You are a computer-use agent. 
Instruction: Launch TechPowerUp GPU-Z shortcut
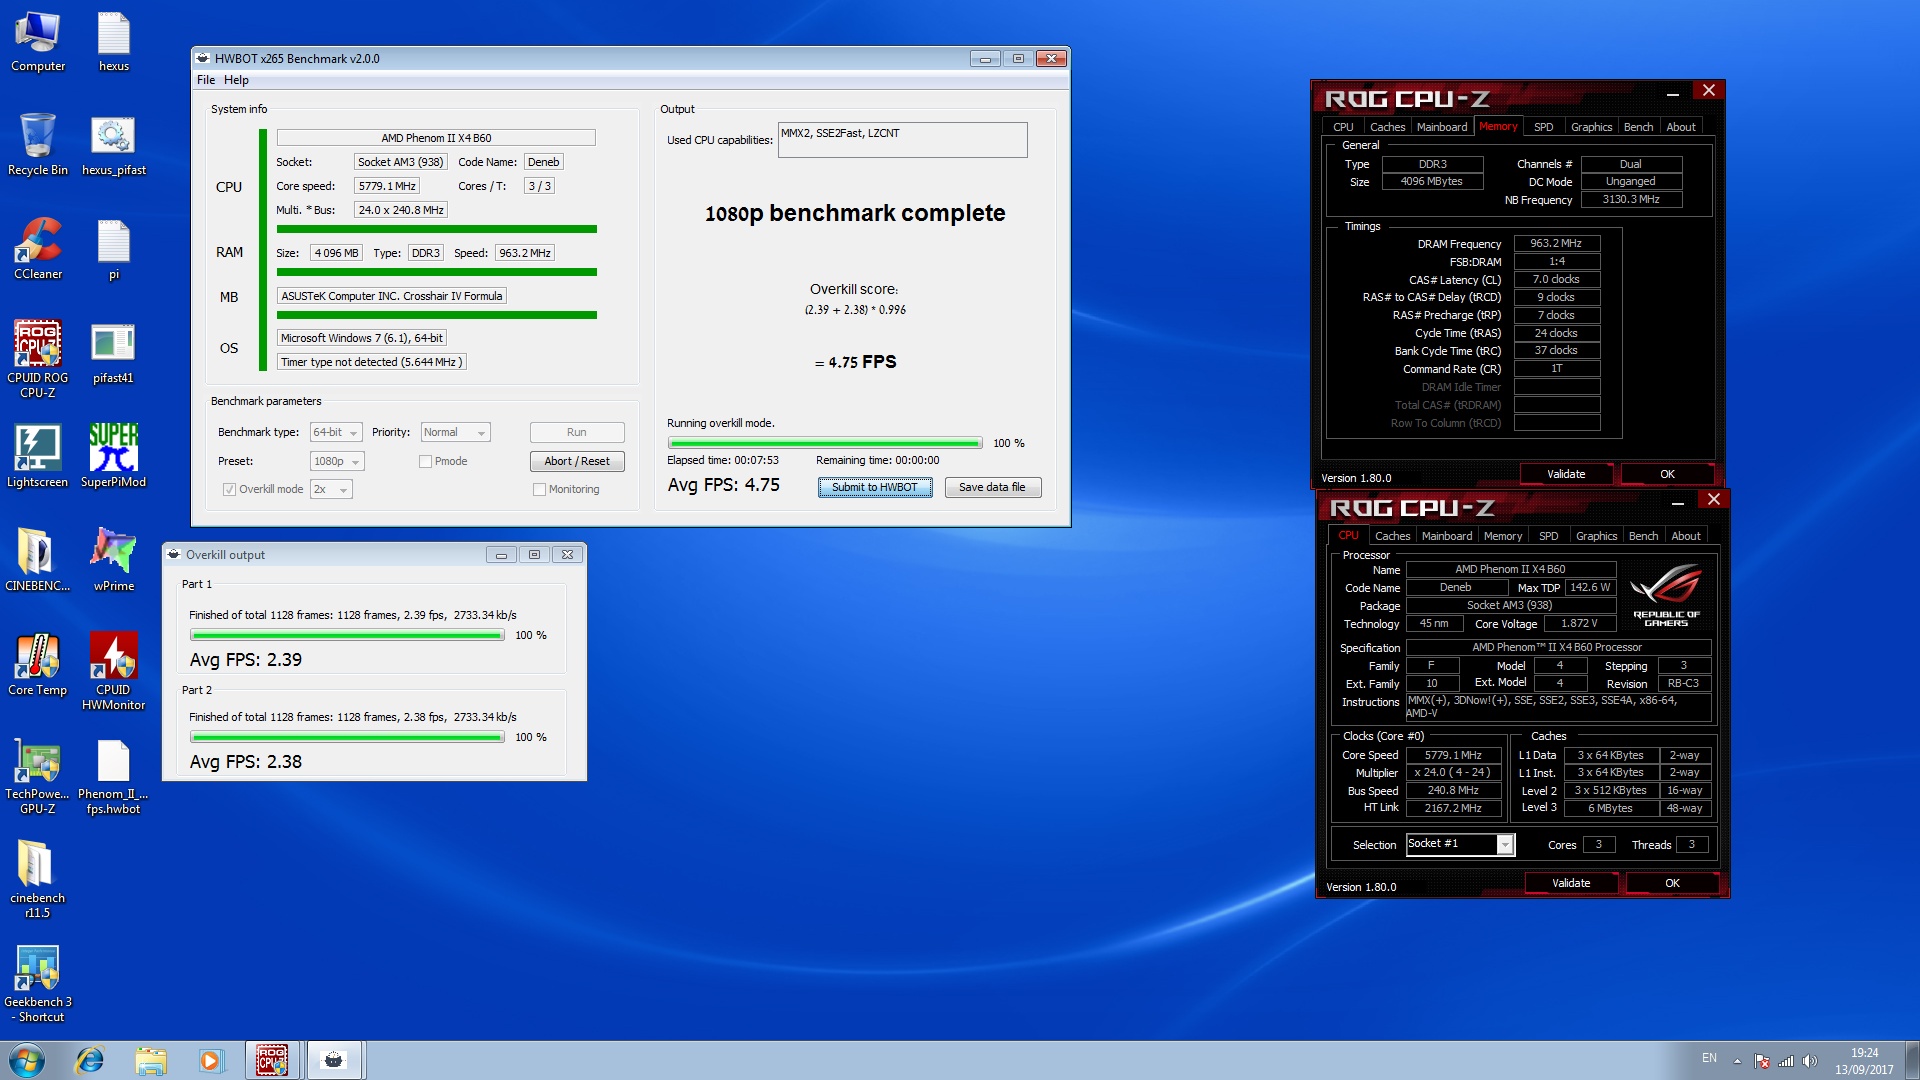[38, 777]
